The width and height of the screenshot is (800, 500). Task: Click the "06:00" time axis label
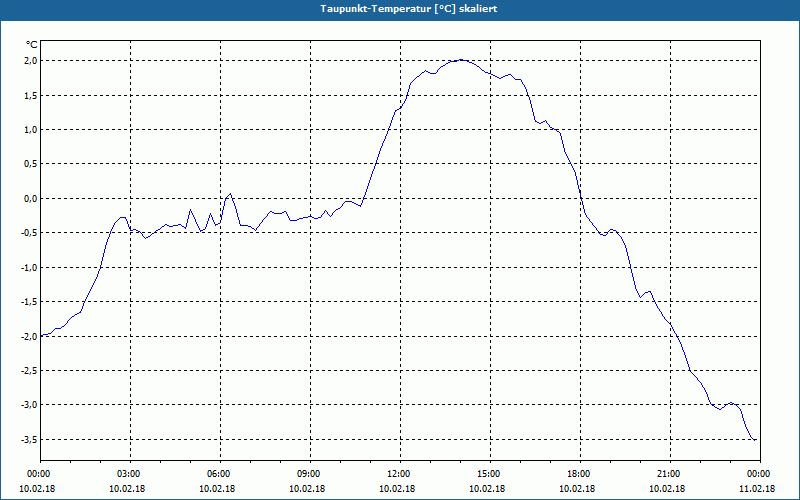click(x=217, y=474)
